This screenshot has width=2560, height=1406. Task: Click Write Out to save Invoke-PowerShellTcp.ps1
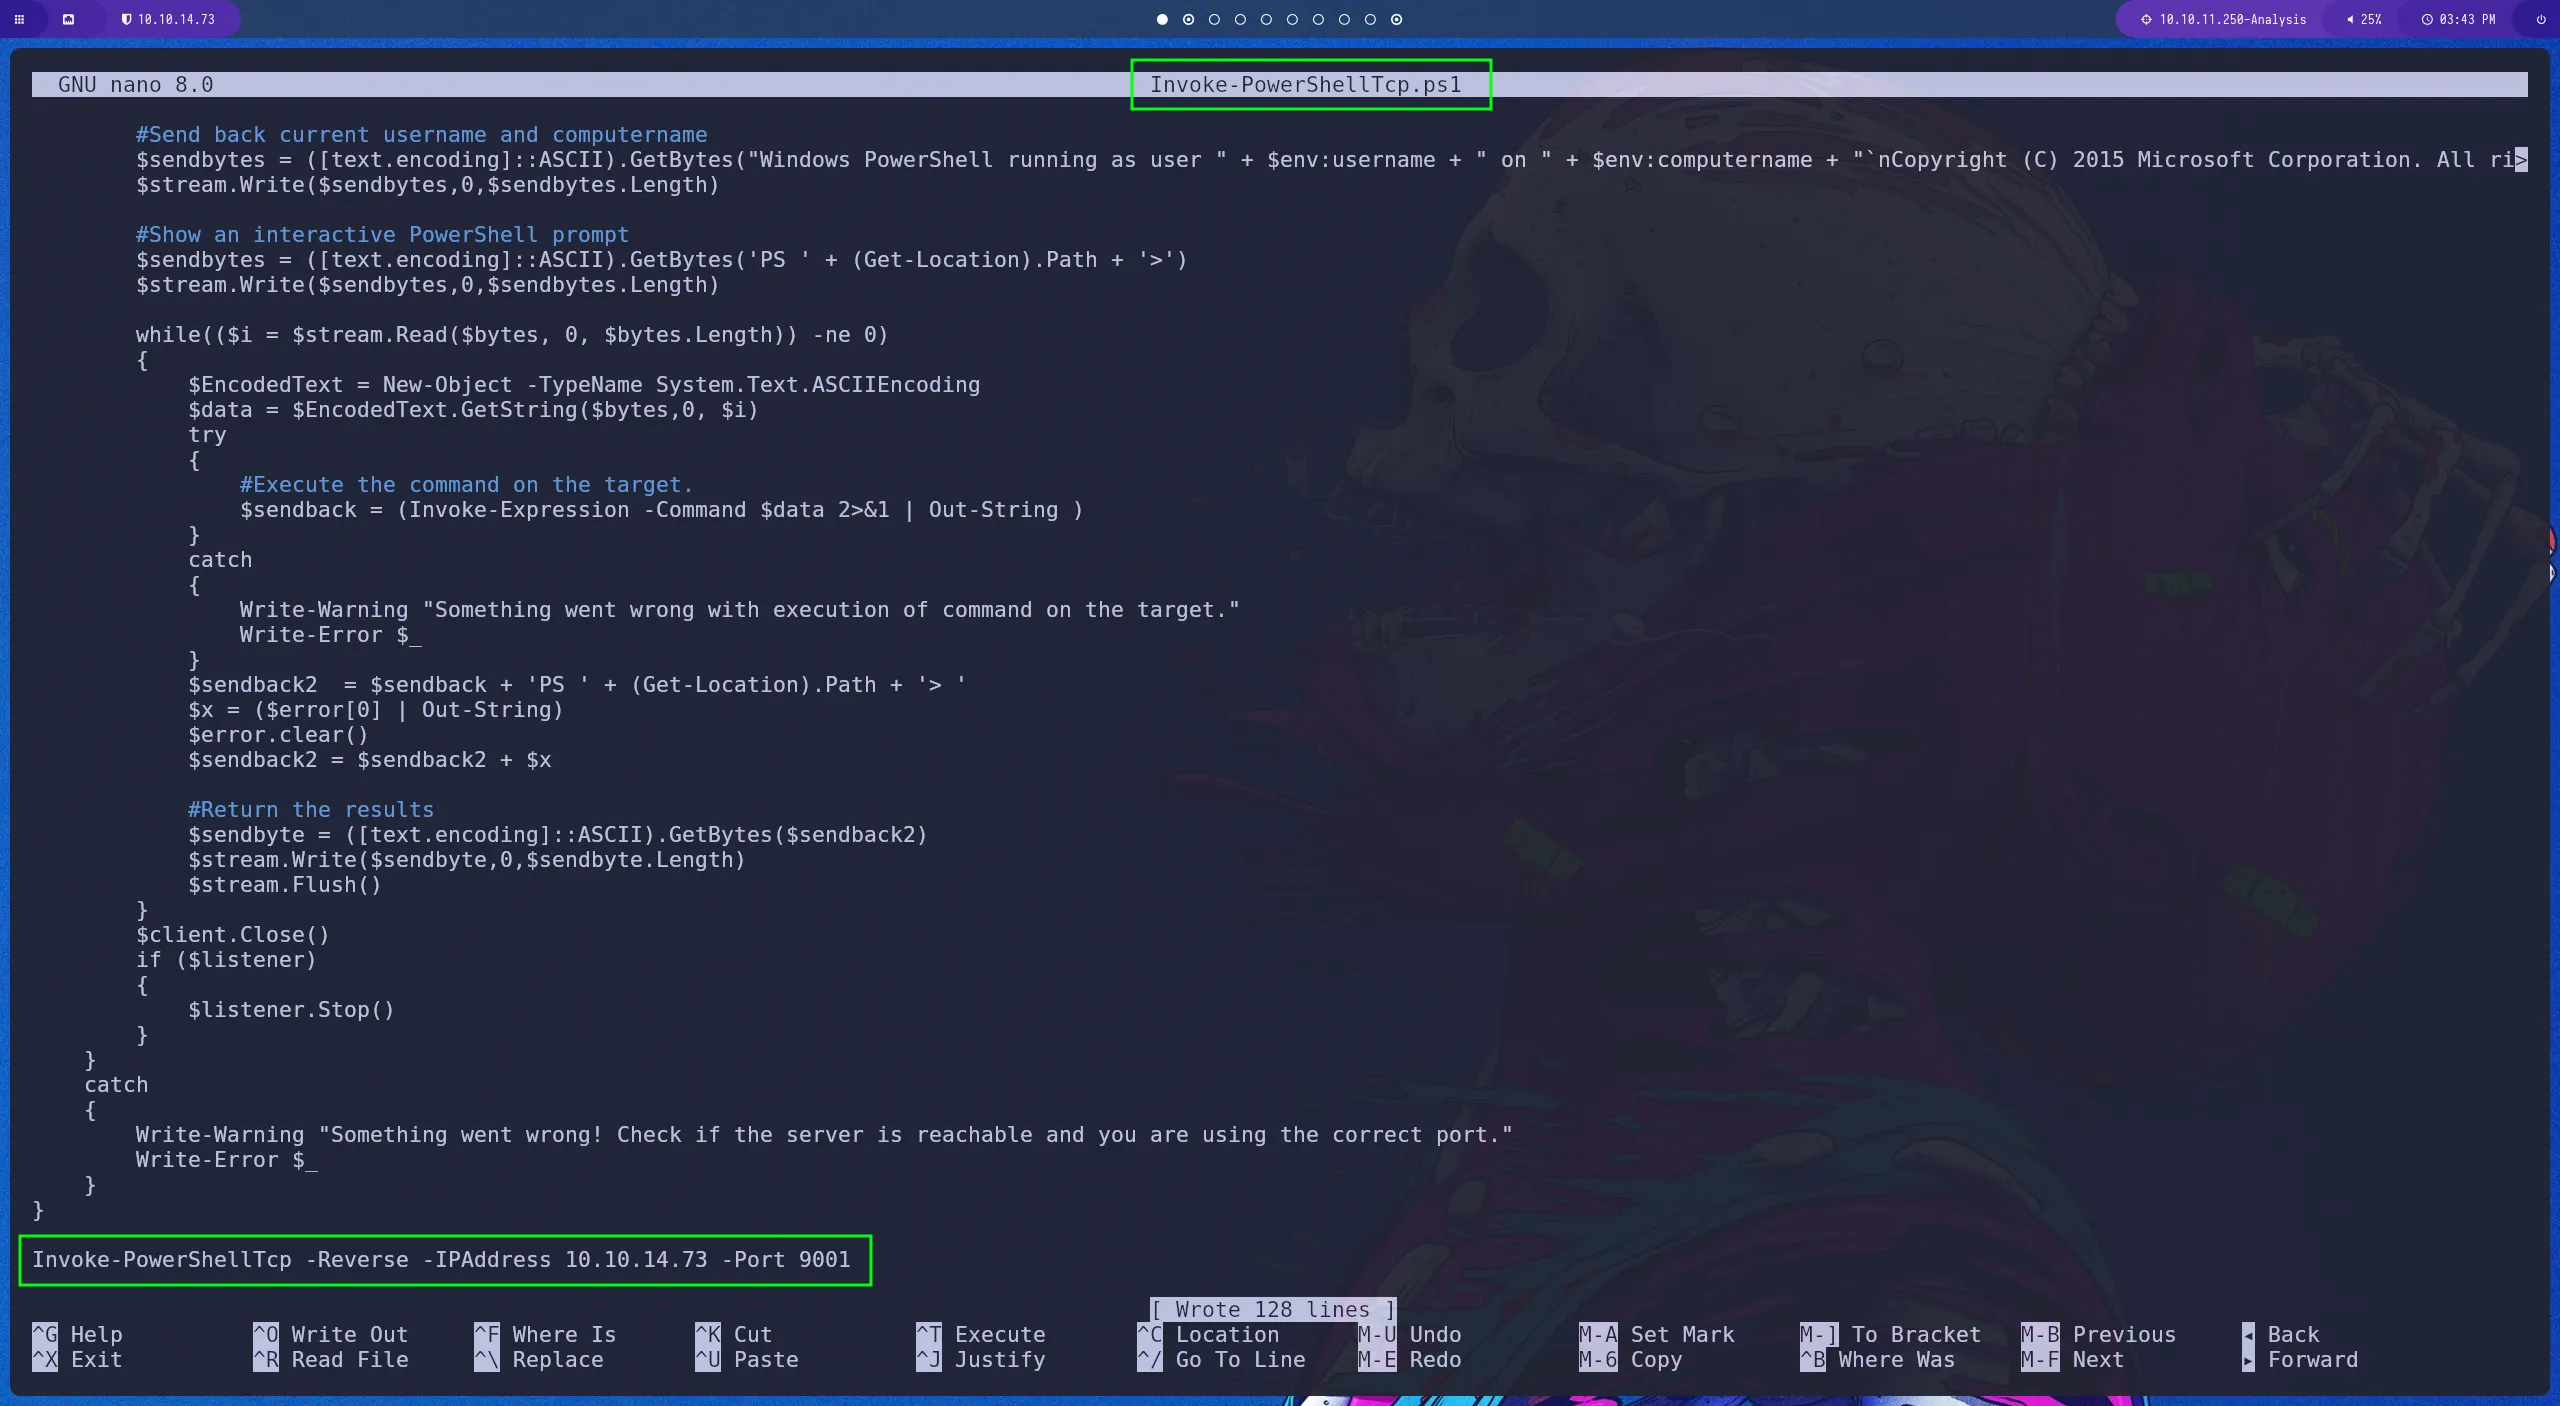330,1334
